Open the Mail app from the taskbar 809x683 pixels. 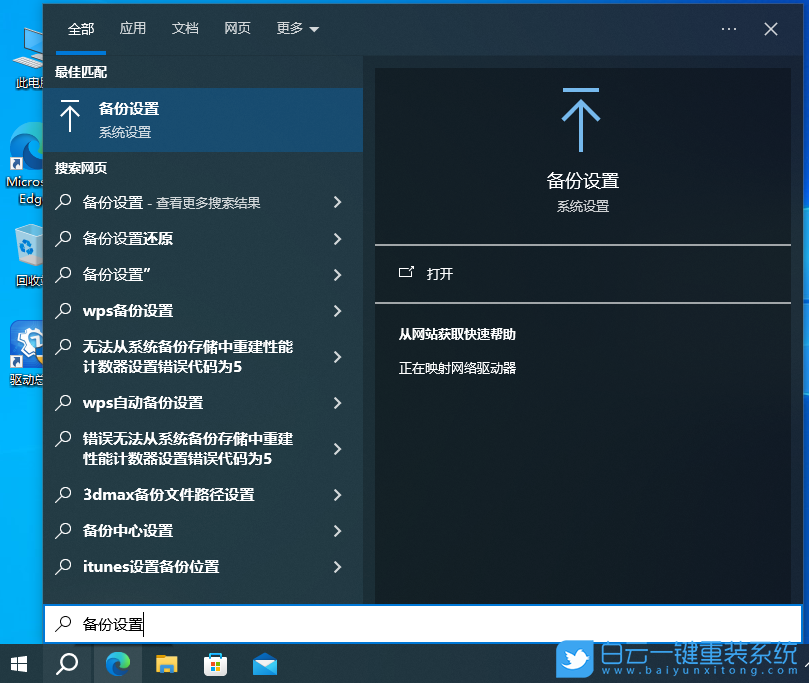pos(264,663)
